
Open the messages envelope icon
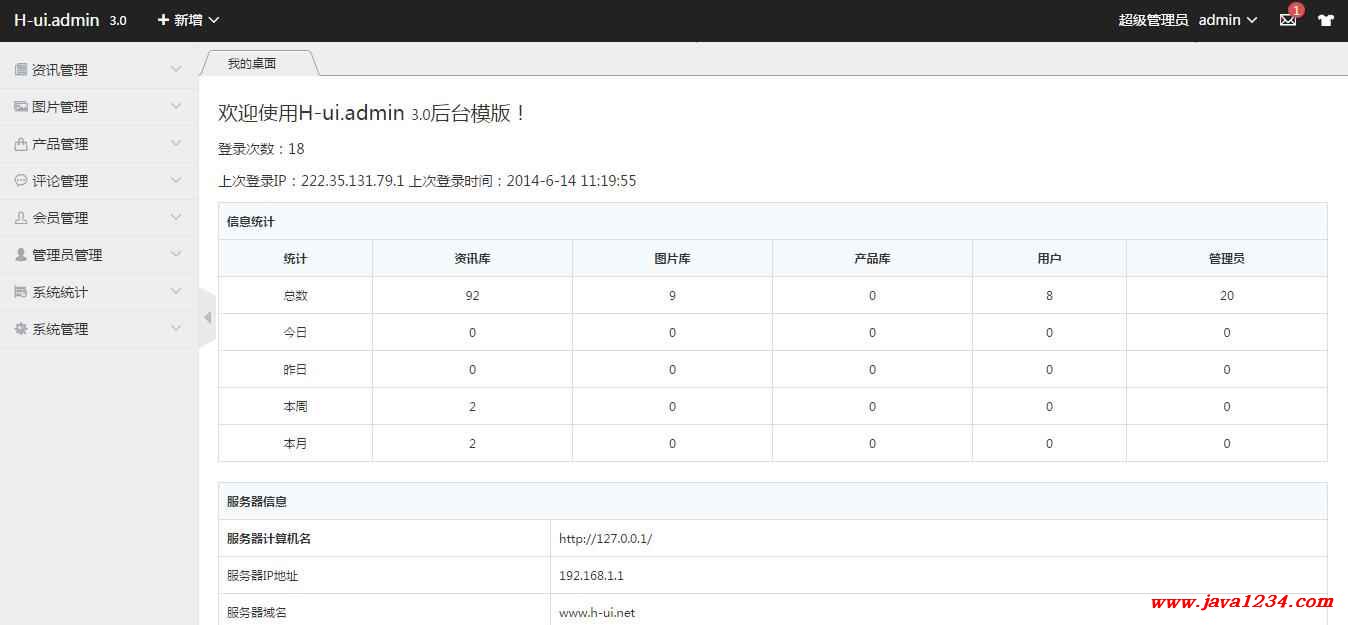pyautogui.click(x=1288, y=20)
